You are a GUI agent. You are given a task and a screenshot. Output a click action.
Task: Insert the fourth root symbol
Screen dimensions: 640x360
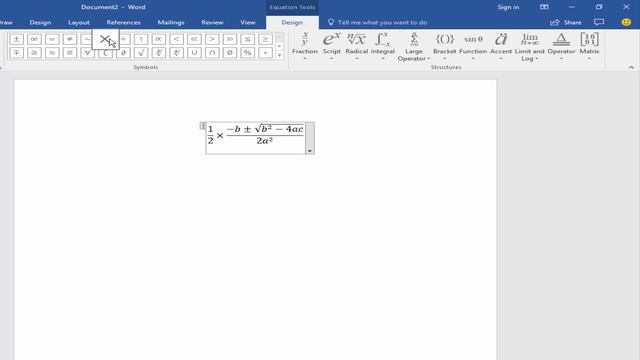[176, 53]
